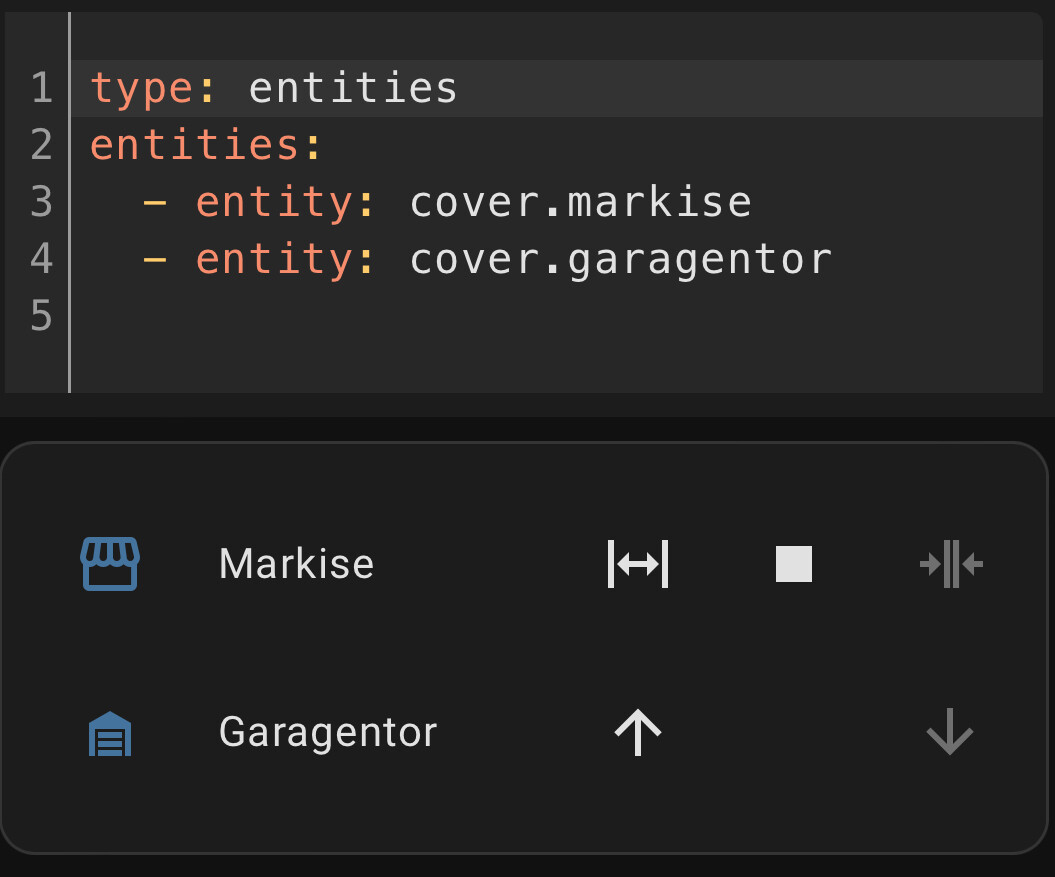Click the 'type' key on line 1
This screenshot has height=877, width=1055.
[x=142, y=89]
